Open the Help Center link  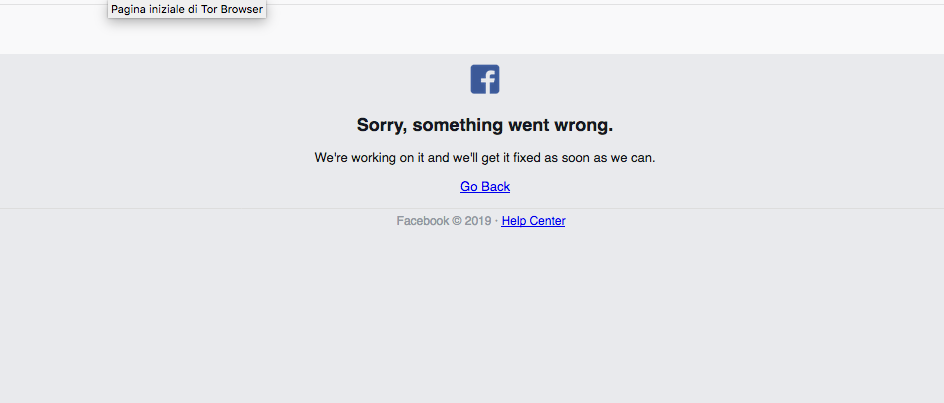pos(533,221)
